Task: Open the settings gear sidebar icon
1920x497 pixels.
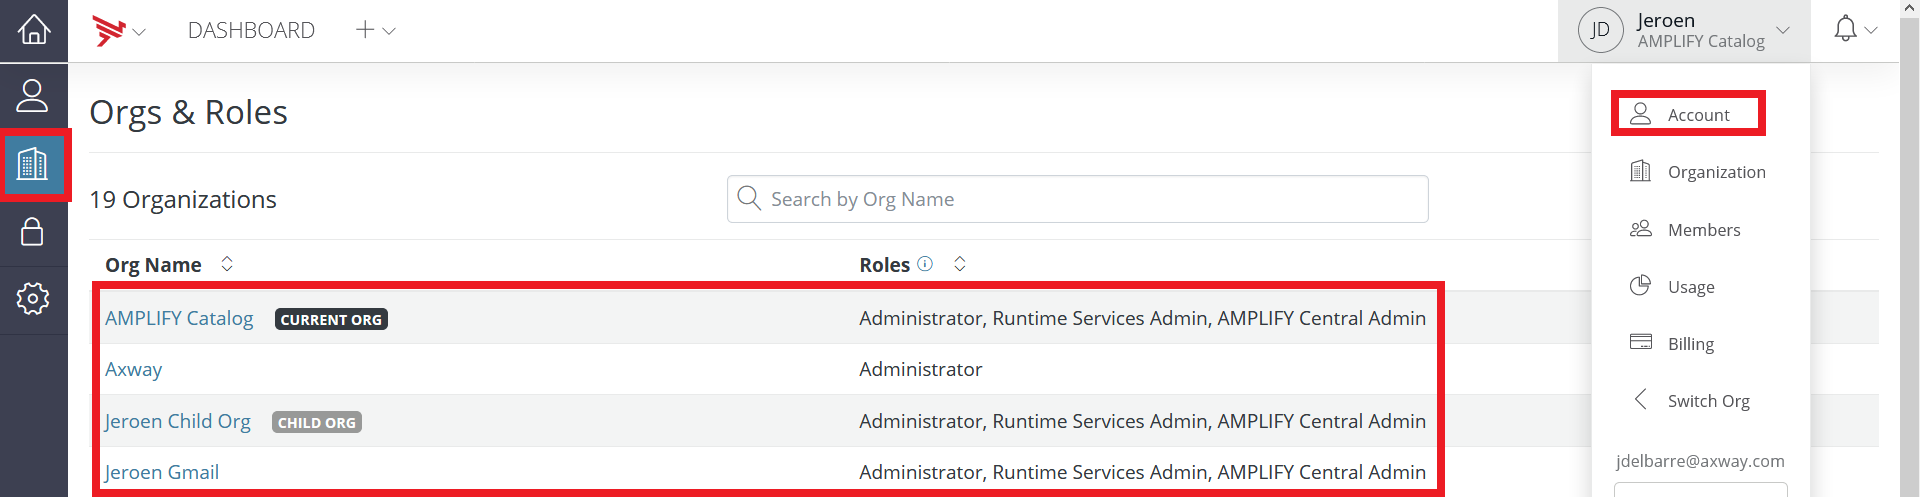Action: [33, 298]
